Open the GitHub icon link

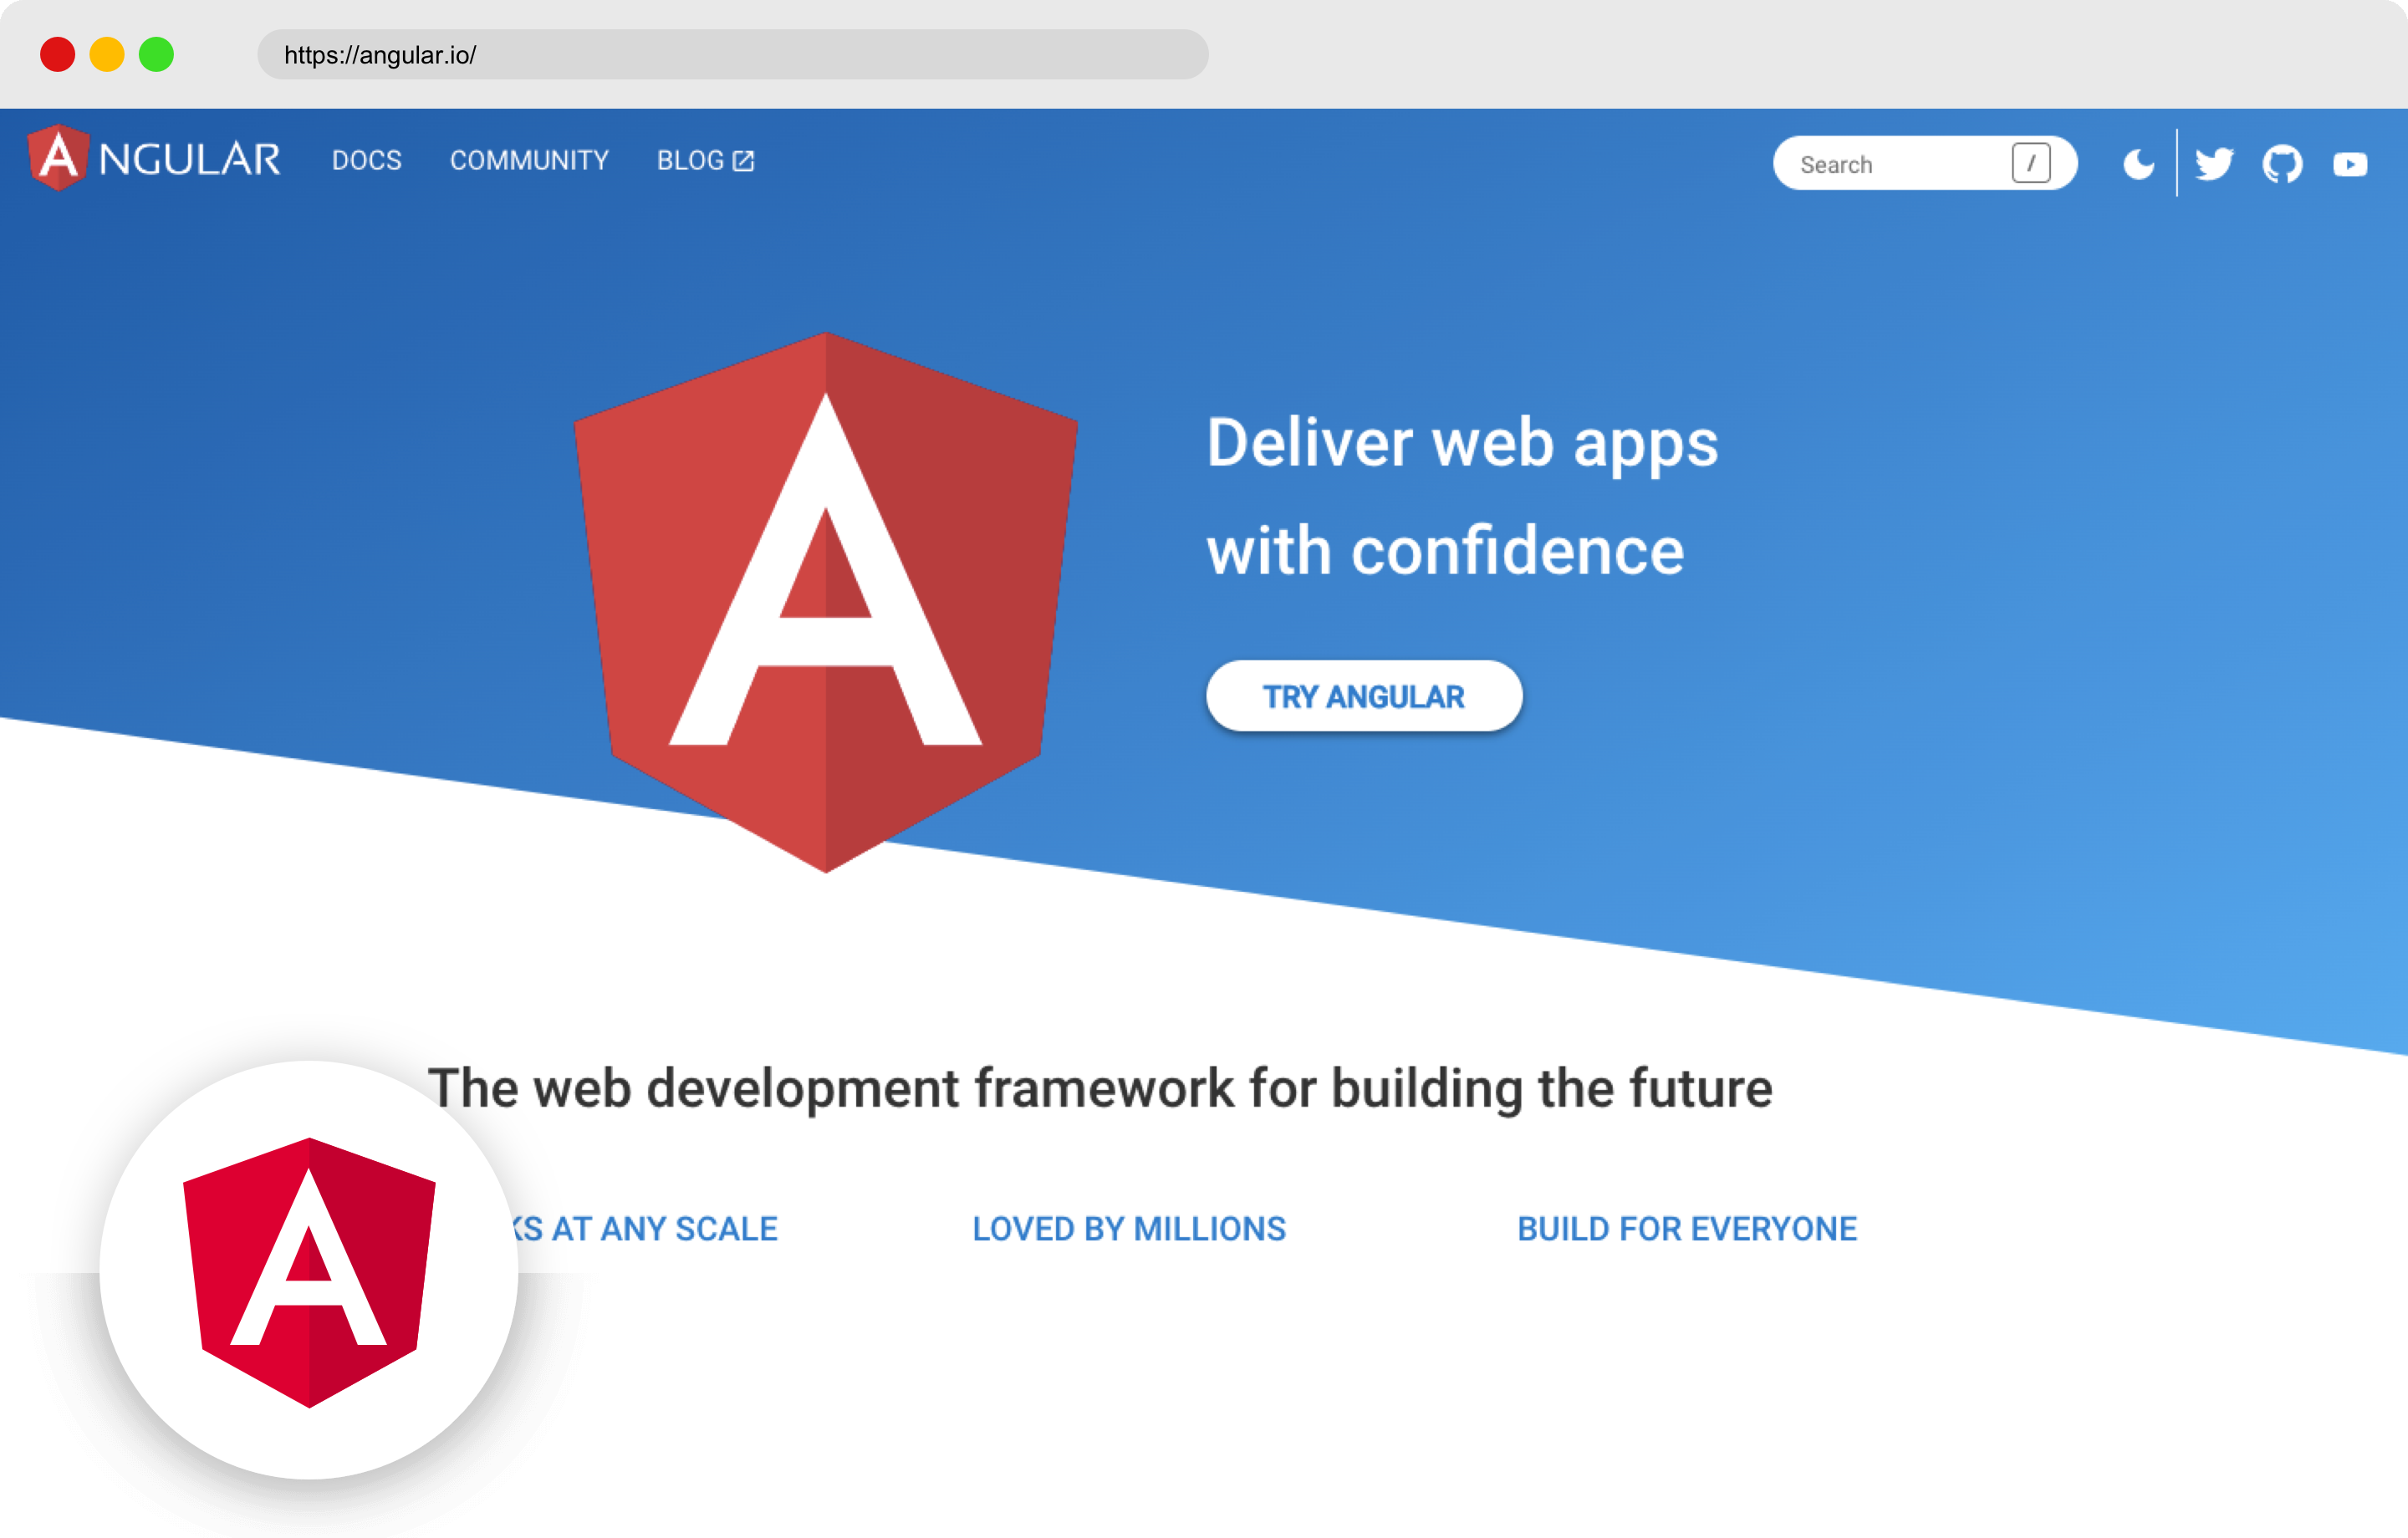[2282, 163]
